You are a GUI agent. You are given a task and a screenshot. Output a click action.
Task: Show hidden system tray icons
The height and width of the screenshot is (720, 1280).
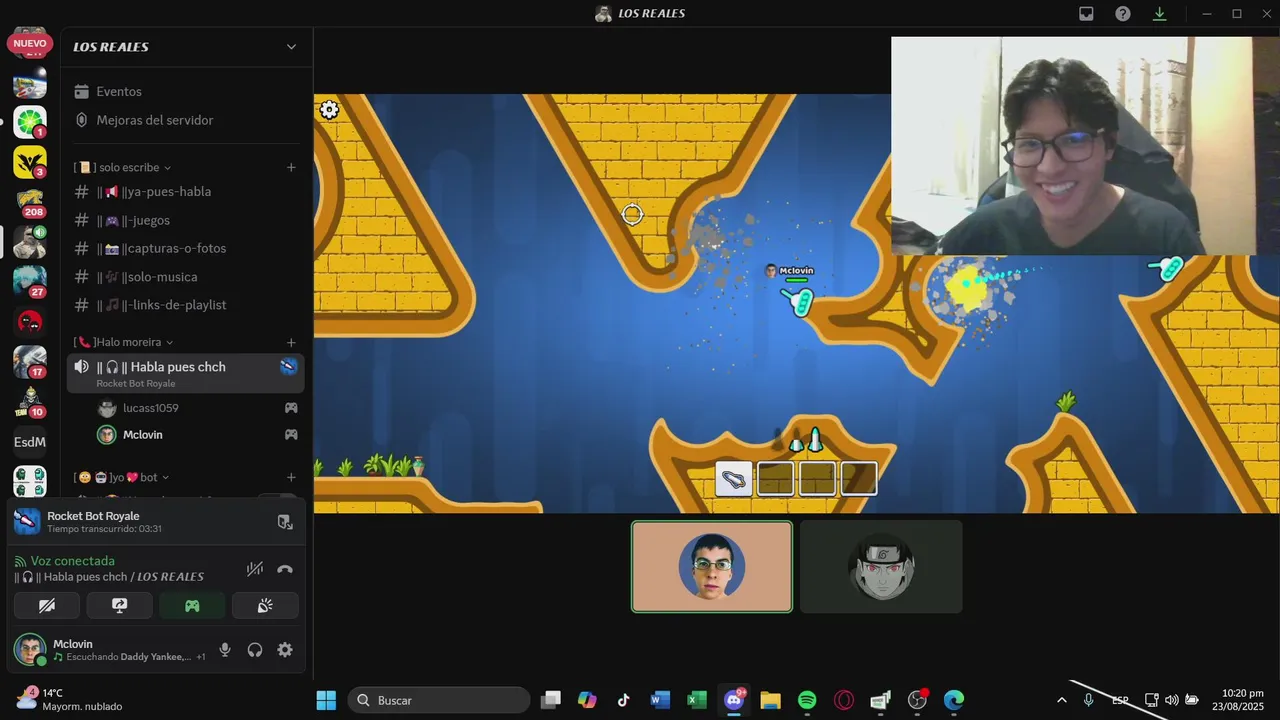[1061, 700]
